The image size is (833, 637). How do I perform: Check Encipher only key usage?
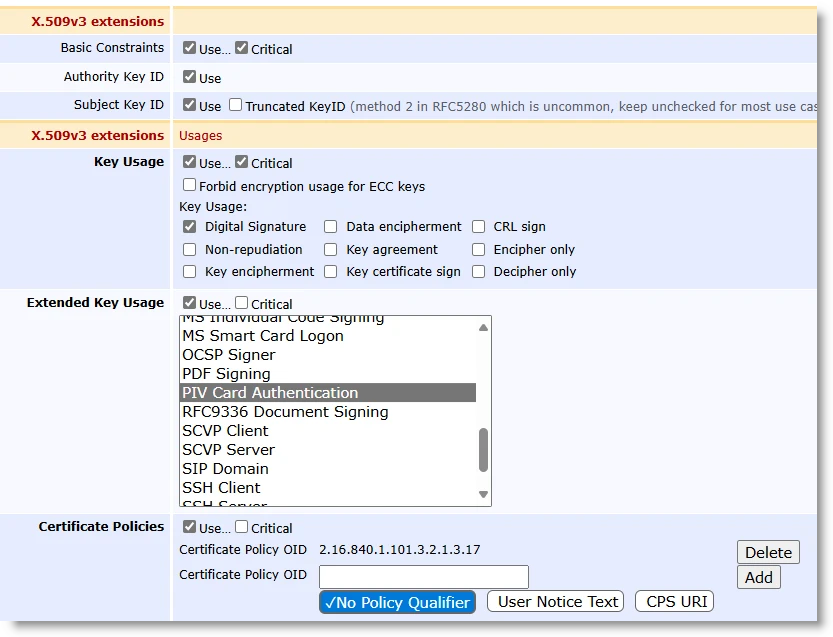point(478,250)
